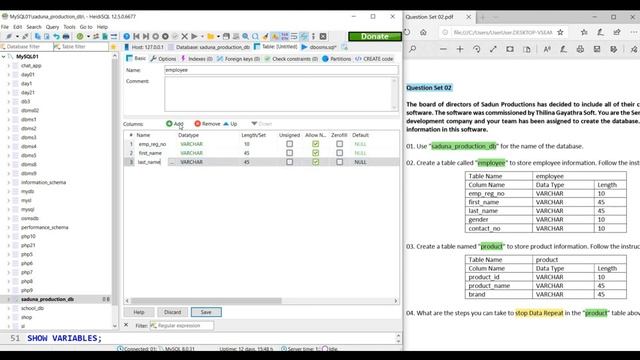Click the table Name input field

pyautogui.click(x=281, y=70)
